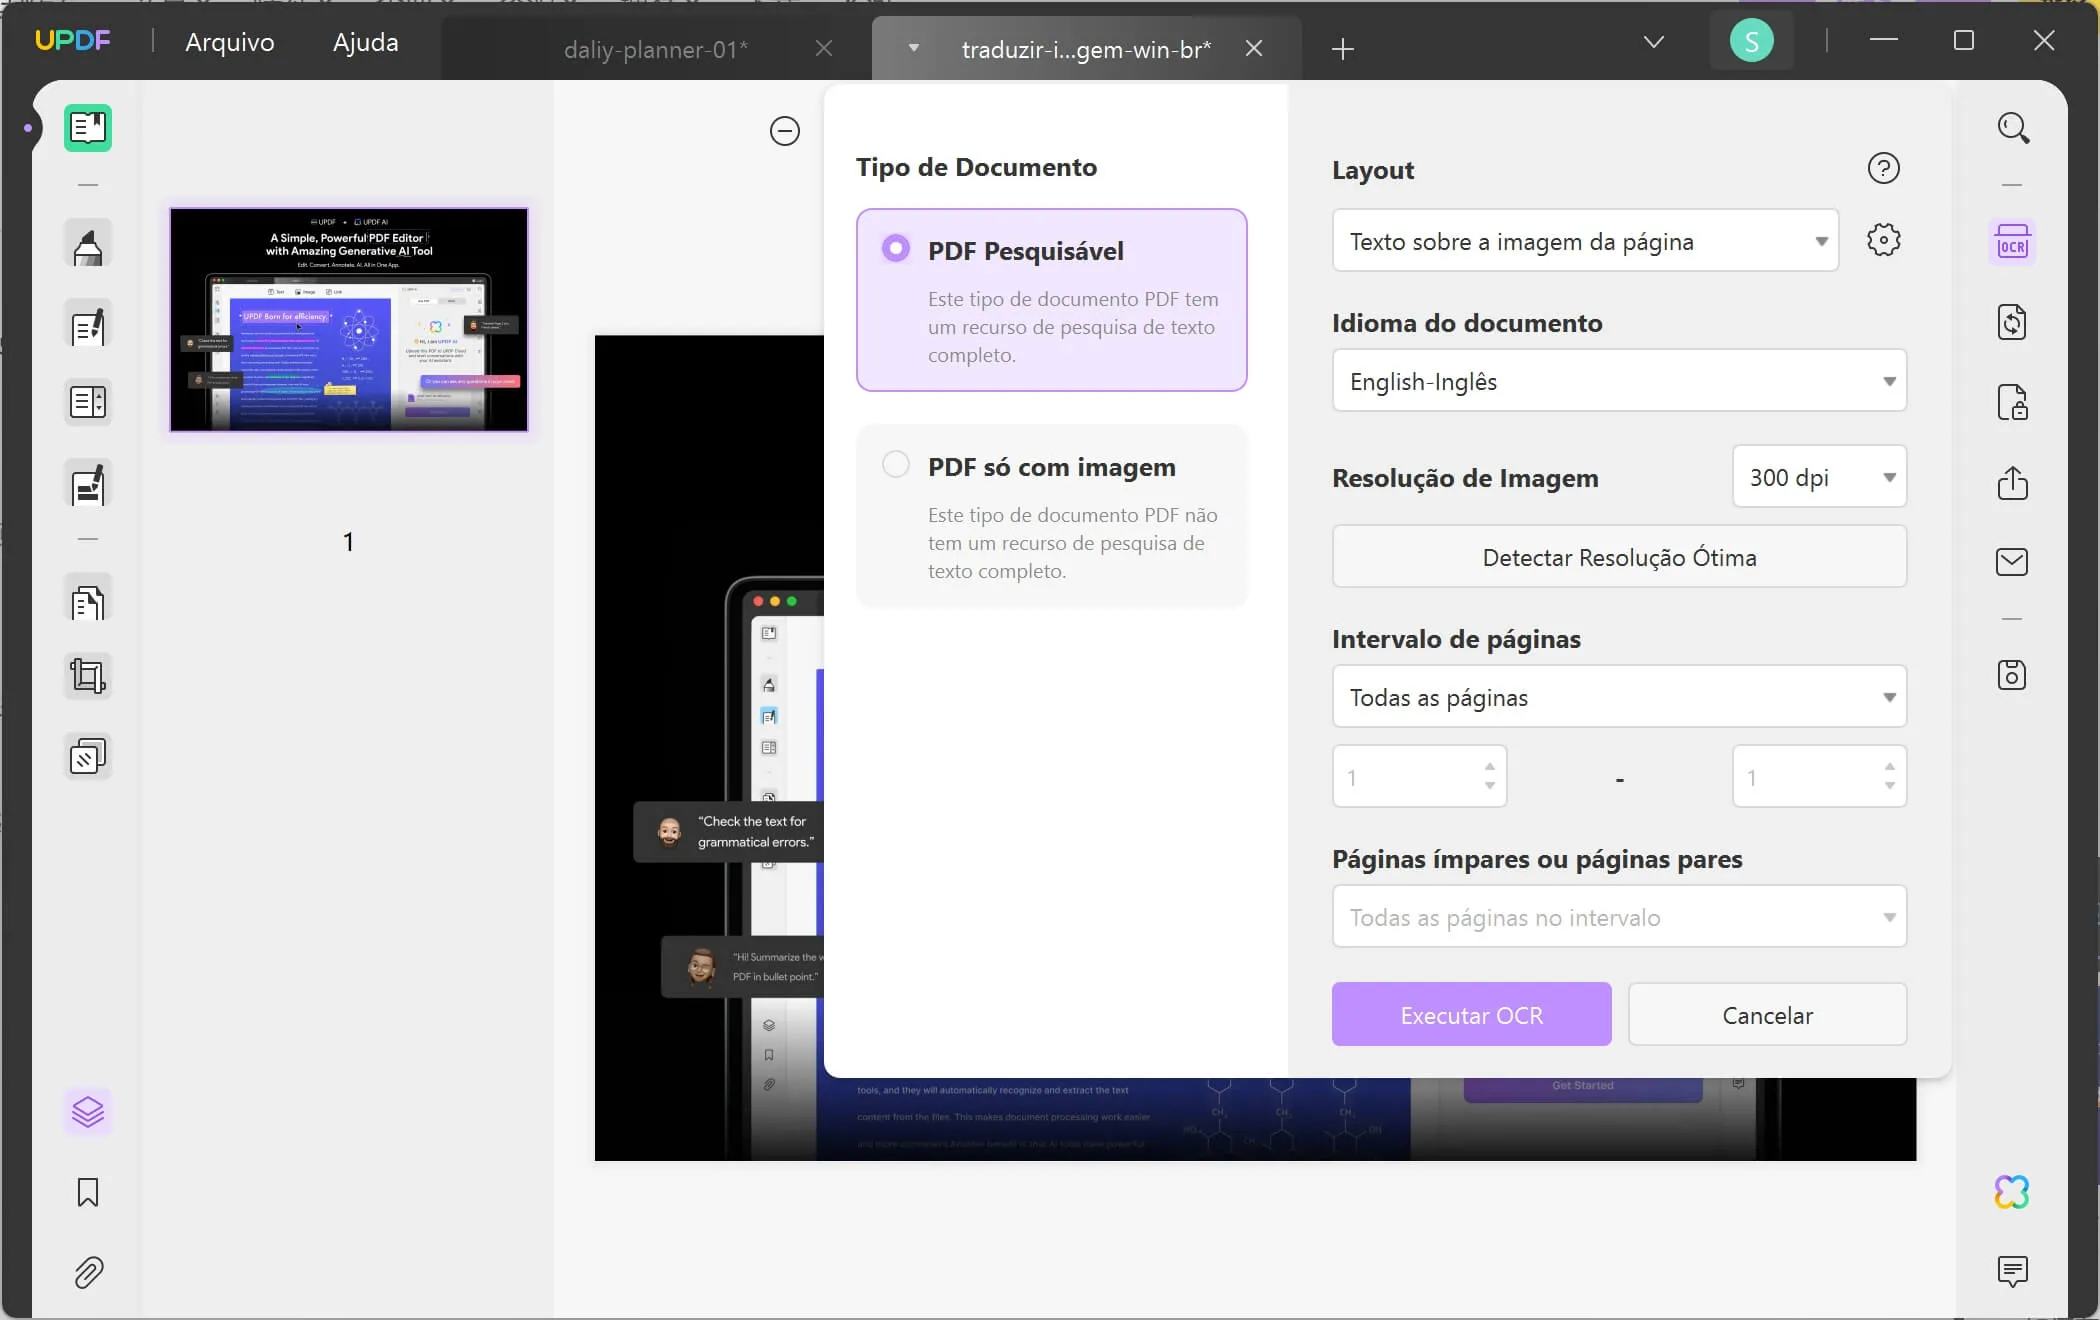
Task: Open the crop pages tool
Action: [88, 676]
